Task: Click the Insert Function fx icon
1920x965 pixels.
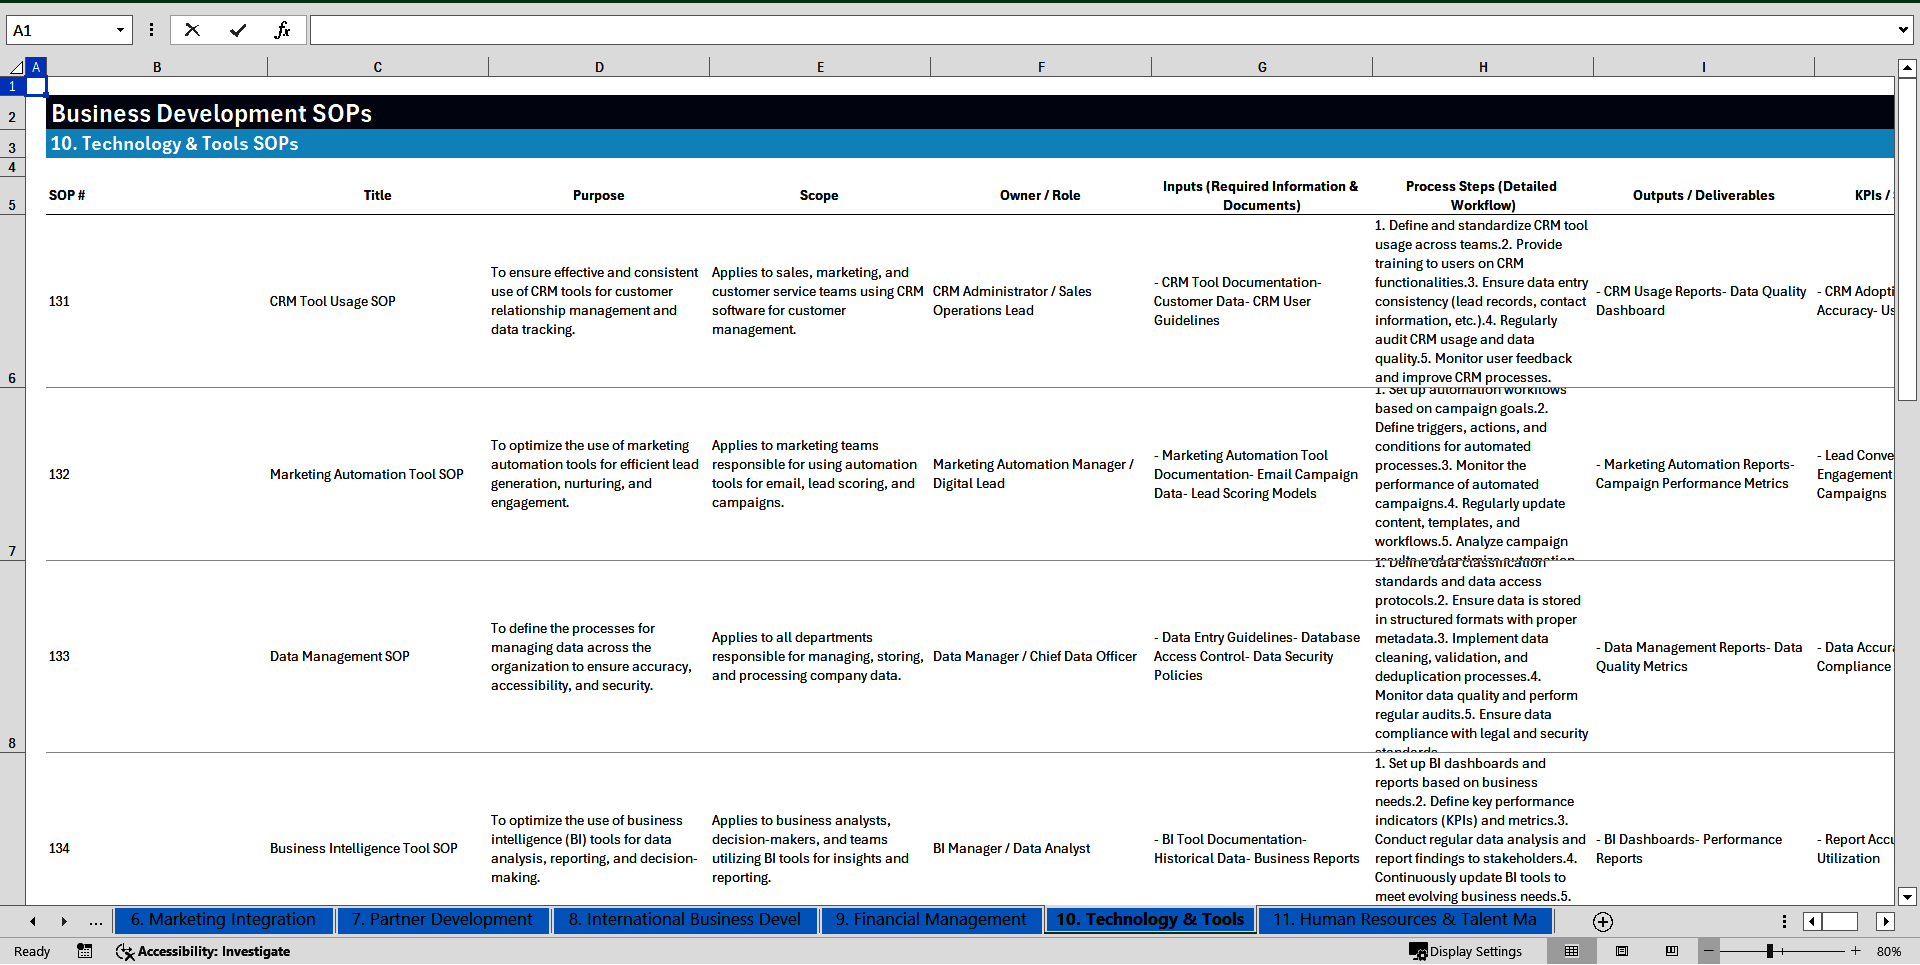Action: click(x=282, y=30)
